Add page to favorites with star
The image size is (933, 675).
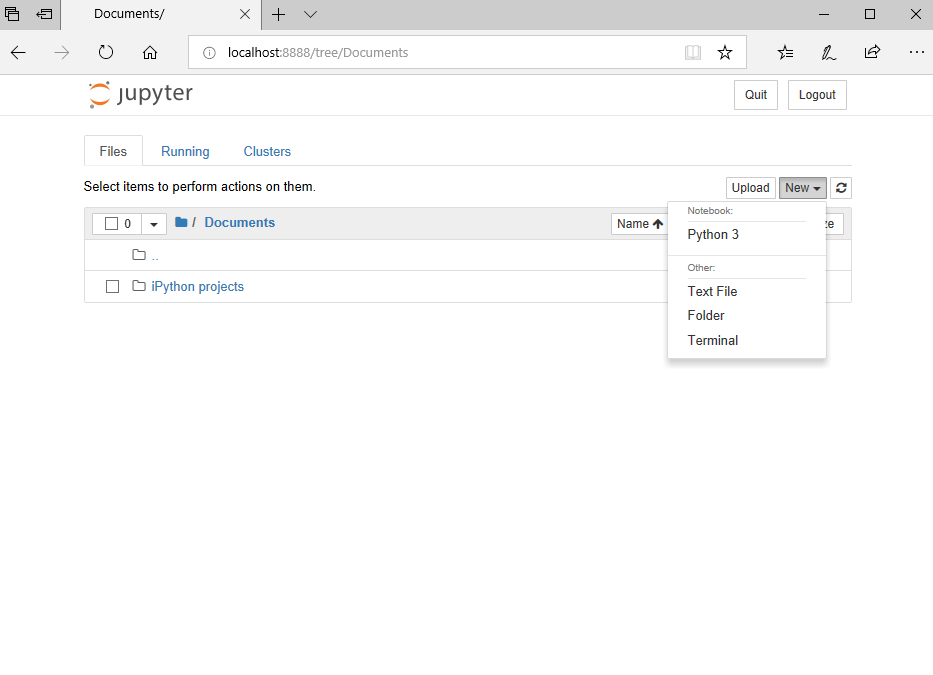pos(725,53)
